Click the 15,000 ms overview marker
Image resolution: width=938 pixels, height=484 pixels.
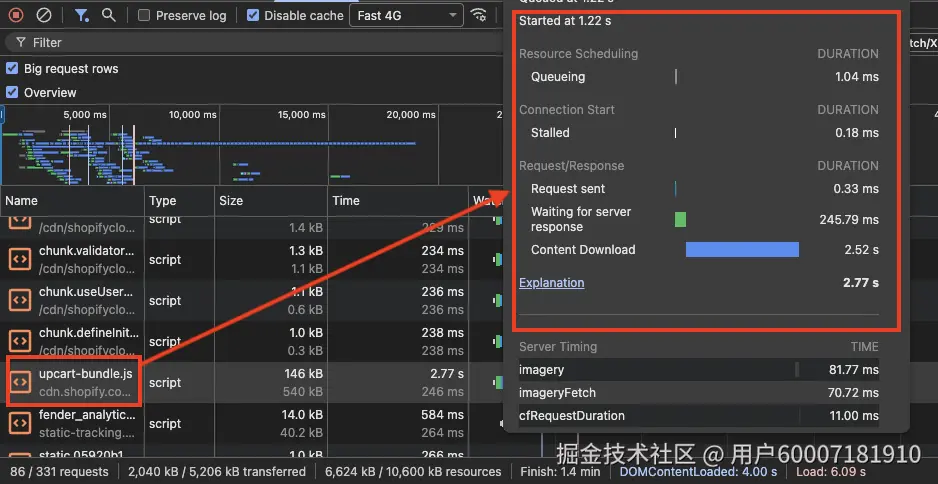(x=302, y=114)
